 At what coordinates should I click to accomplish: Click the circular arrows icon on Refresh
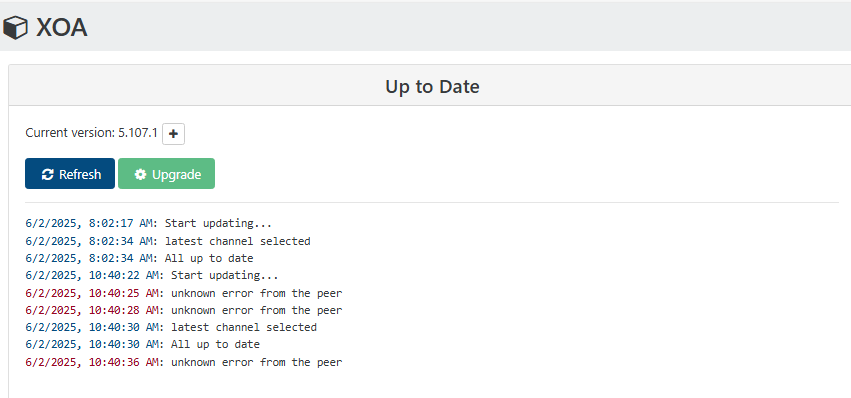(x=48, y=174)
